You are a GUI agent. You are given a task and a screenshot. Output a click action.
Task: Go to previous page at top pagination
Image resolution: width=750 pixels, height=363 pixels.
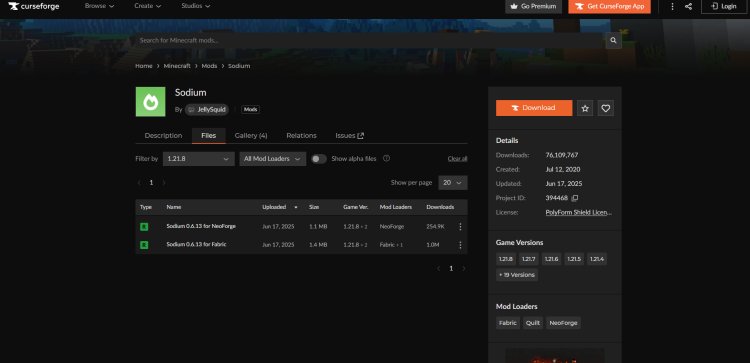tap(139, 183)
